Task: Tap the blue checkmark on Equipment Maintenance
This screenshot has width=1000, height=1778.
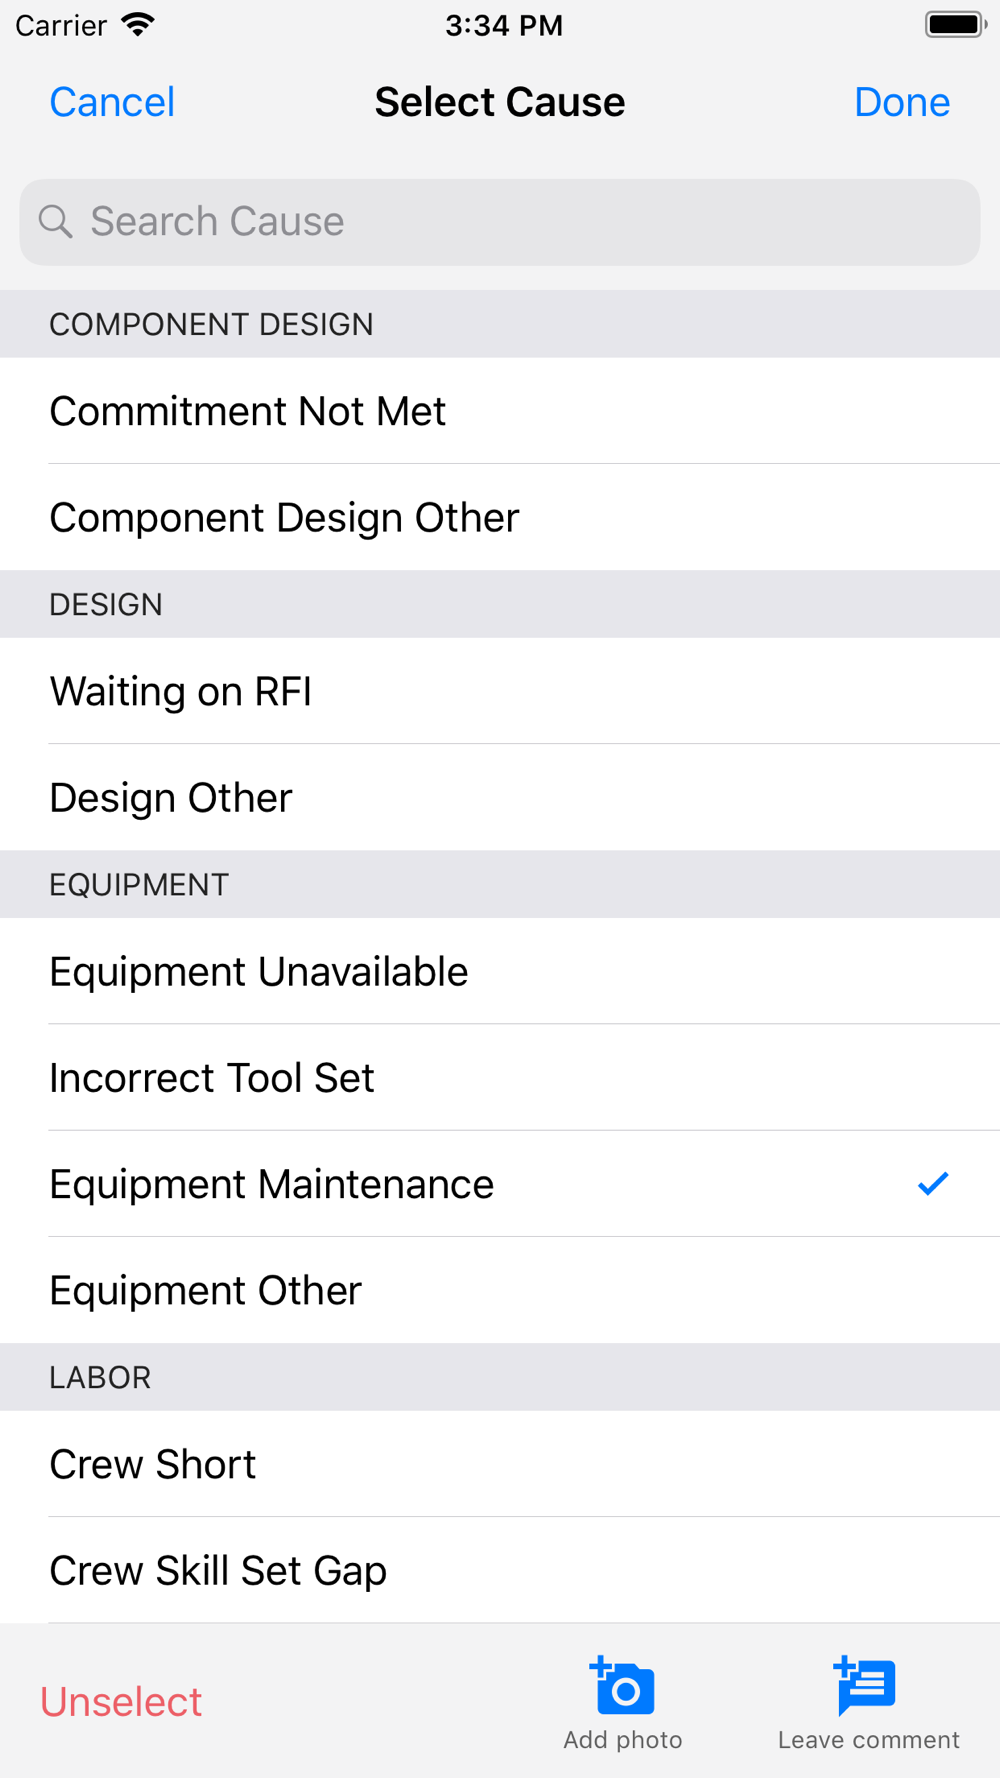Action: (932, 1184)
